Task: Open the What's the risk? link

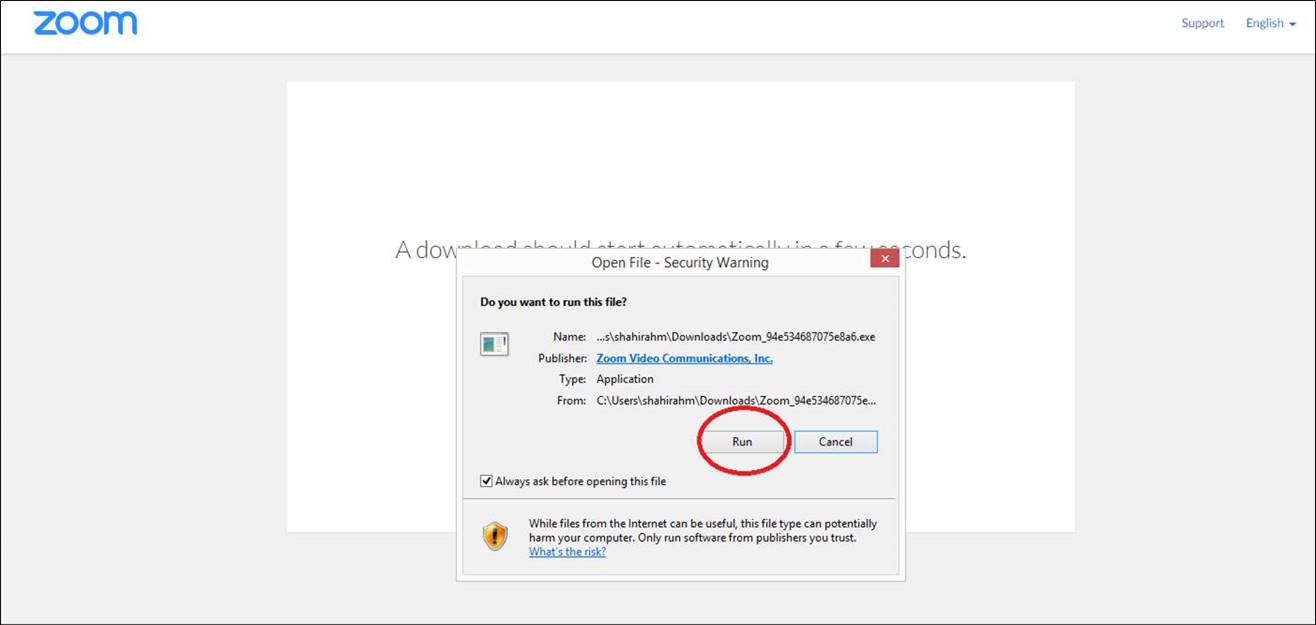Action: (567, 551)
